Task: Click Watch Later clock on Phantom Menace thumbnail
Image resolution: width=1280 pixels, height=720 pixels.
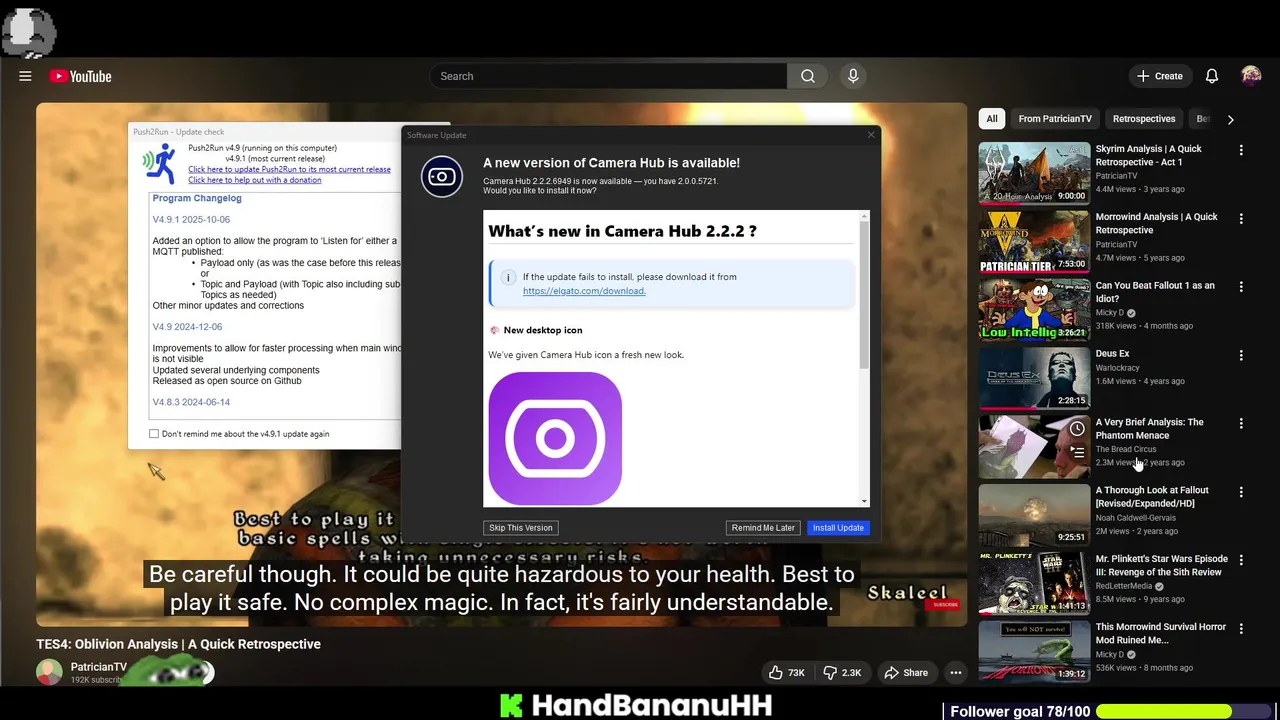Action: [1077, 428]
